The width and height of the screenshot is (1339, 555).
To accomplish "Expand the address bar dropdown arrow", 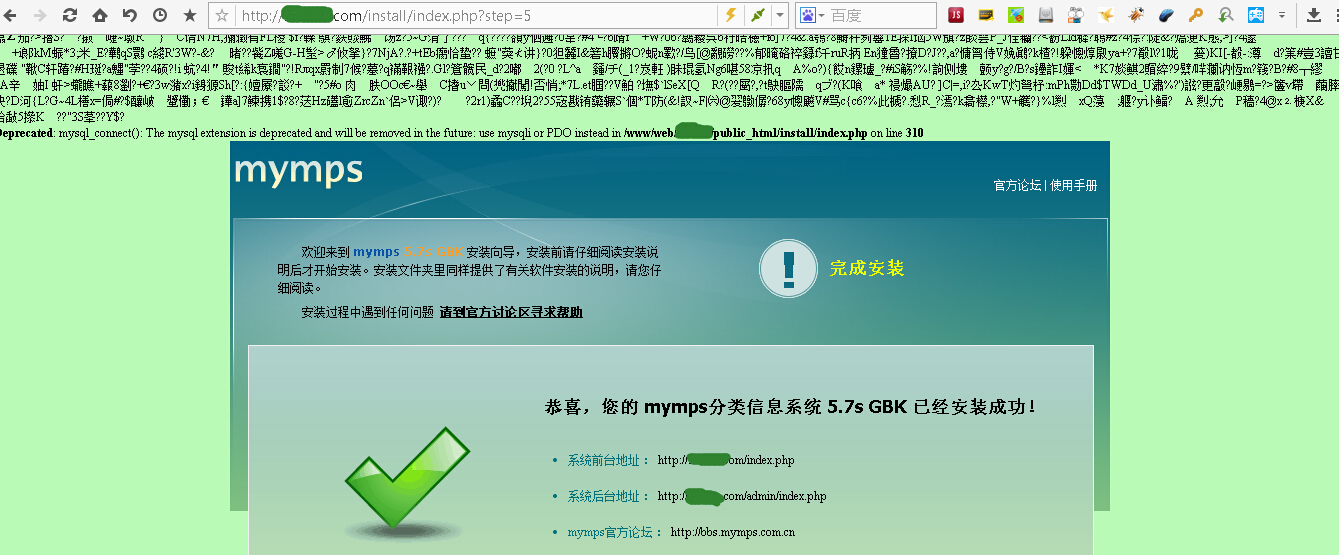I will coord(780,15).
